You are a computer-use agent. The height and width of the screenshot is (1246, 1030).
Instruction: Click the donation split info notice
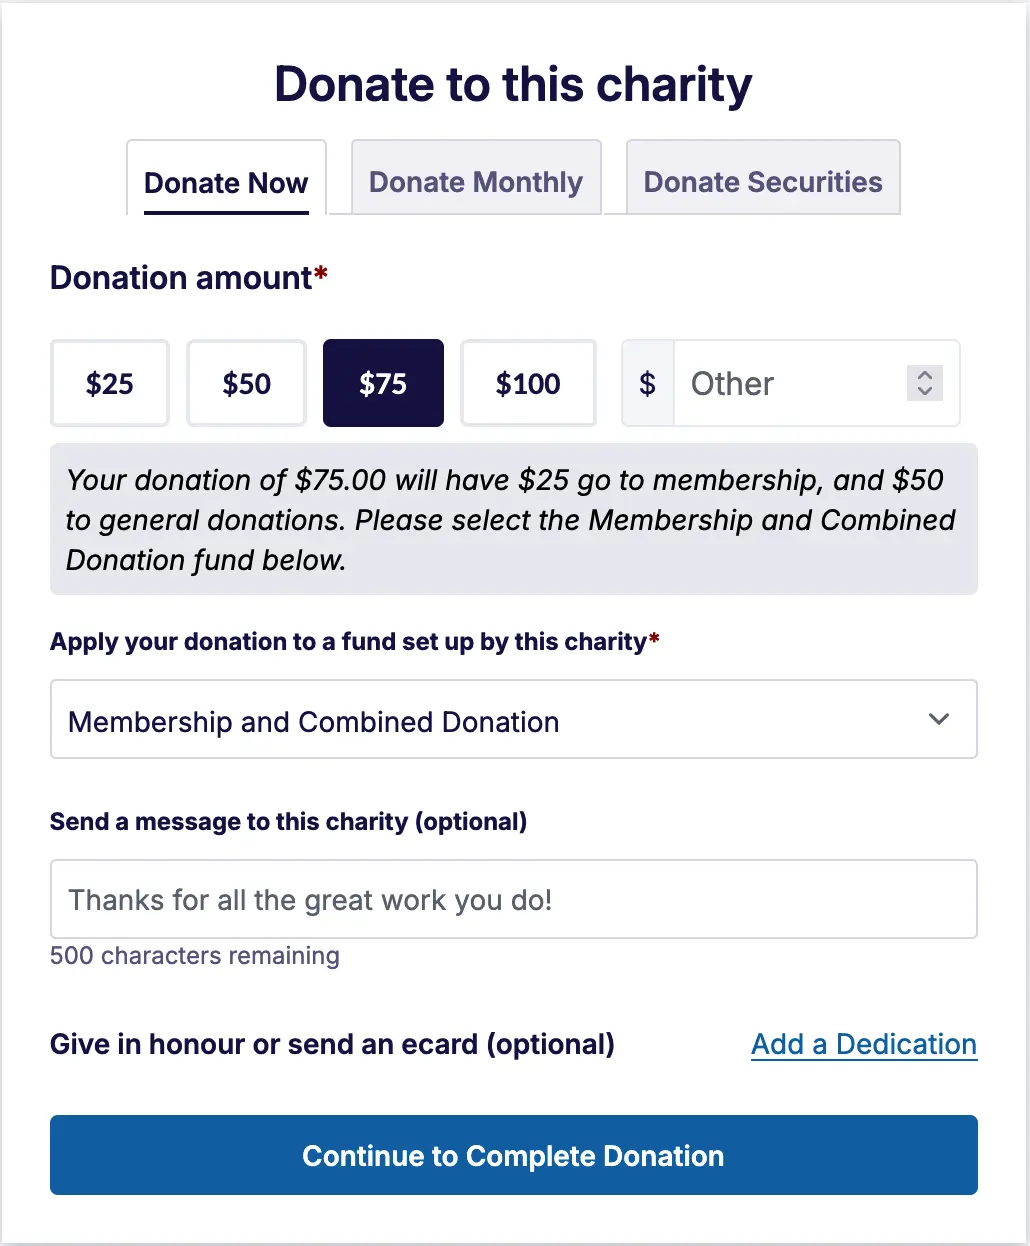pyautogui.click(x=513, y=520)
